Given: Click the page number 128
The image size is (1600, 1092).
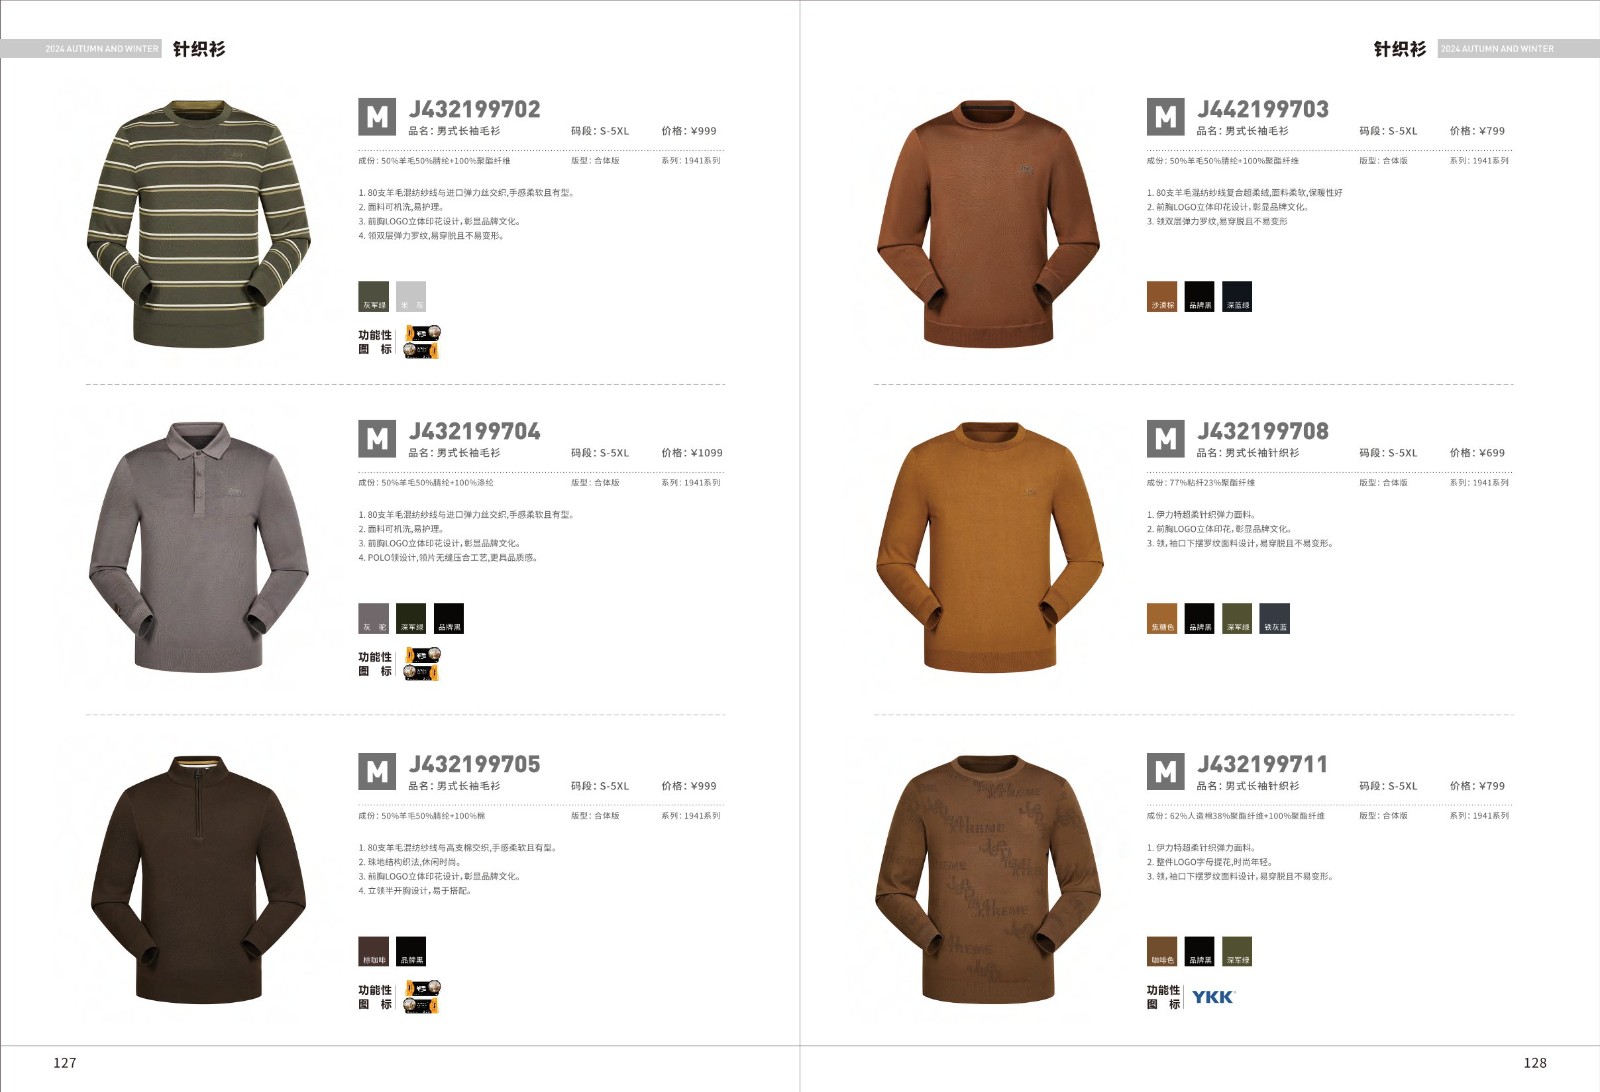Looking at the screenshot, I should (1535, 1063).
